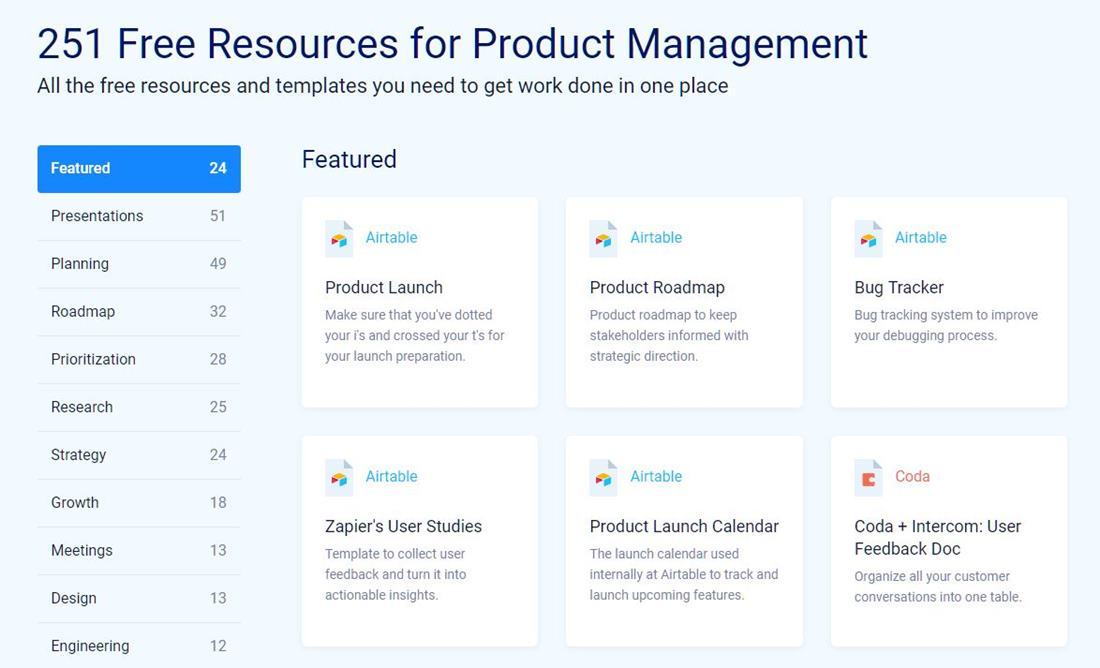
Task: Click the Coda icon on User Feedback Doc card
Action: [x=868, y=478]
